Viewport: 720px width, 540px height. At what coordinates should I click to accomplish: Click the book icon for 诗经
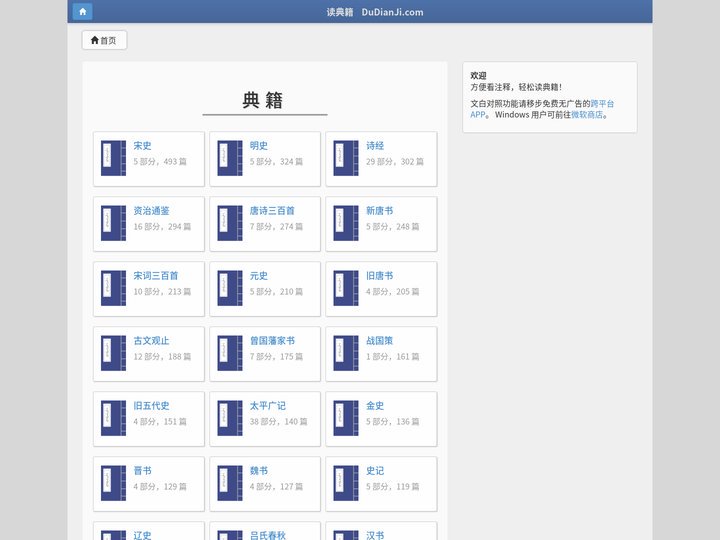coord(346,158)
